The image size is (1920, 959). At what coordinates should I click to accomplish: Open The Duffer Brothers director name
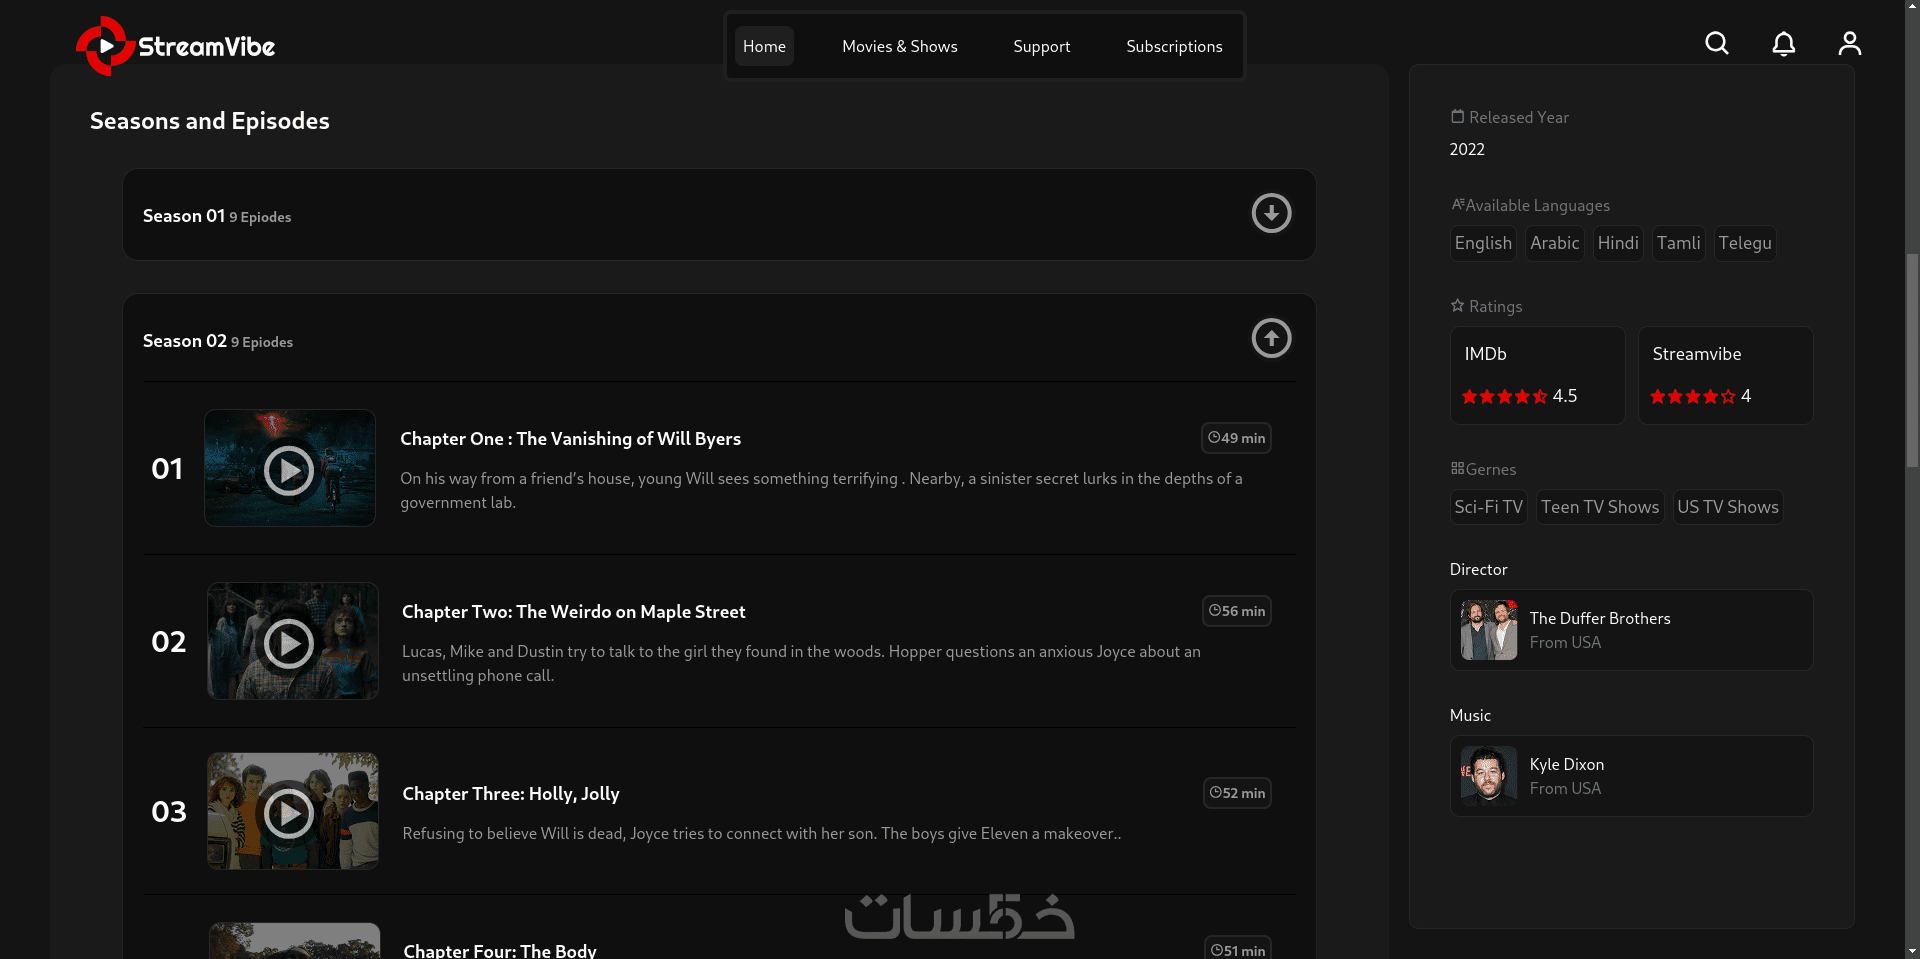[x=1600, y=618]
